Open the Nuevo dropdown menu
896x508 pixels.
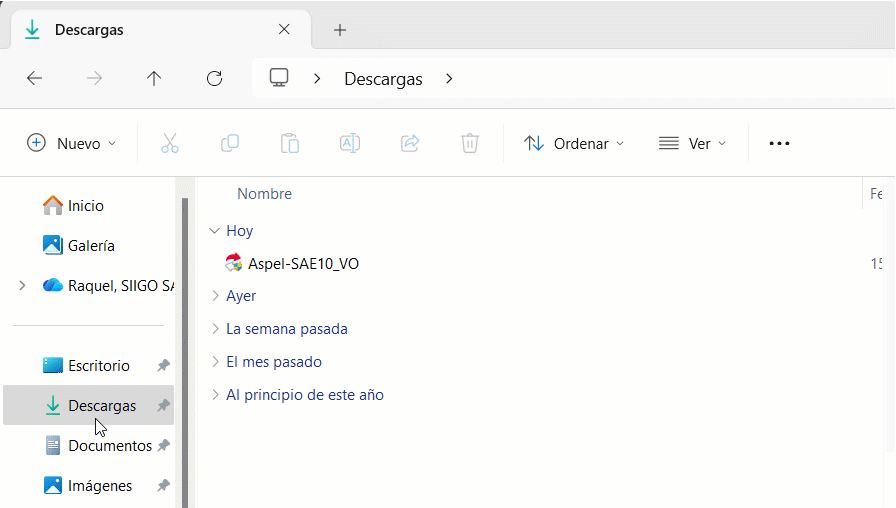click(x=72, y=143)
